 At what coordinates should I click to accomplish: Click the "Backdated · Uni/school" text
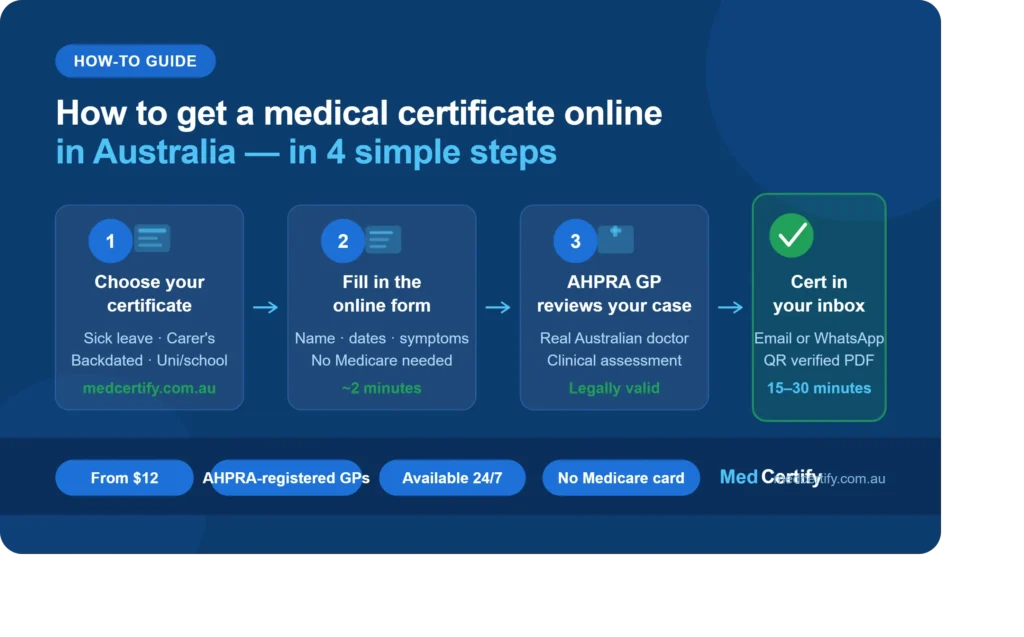coord(149,361)
